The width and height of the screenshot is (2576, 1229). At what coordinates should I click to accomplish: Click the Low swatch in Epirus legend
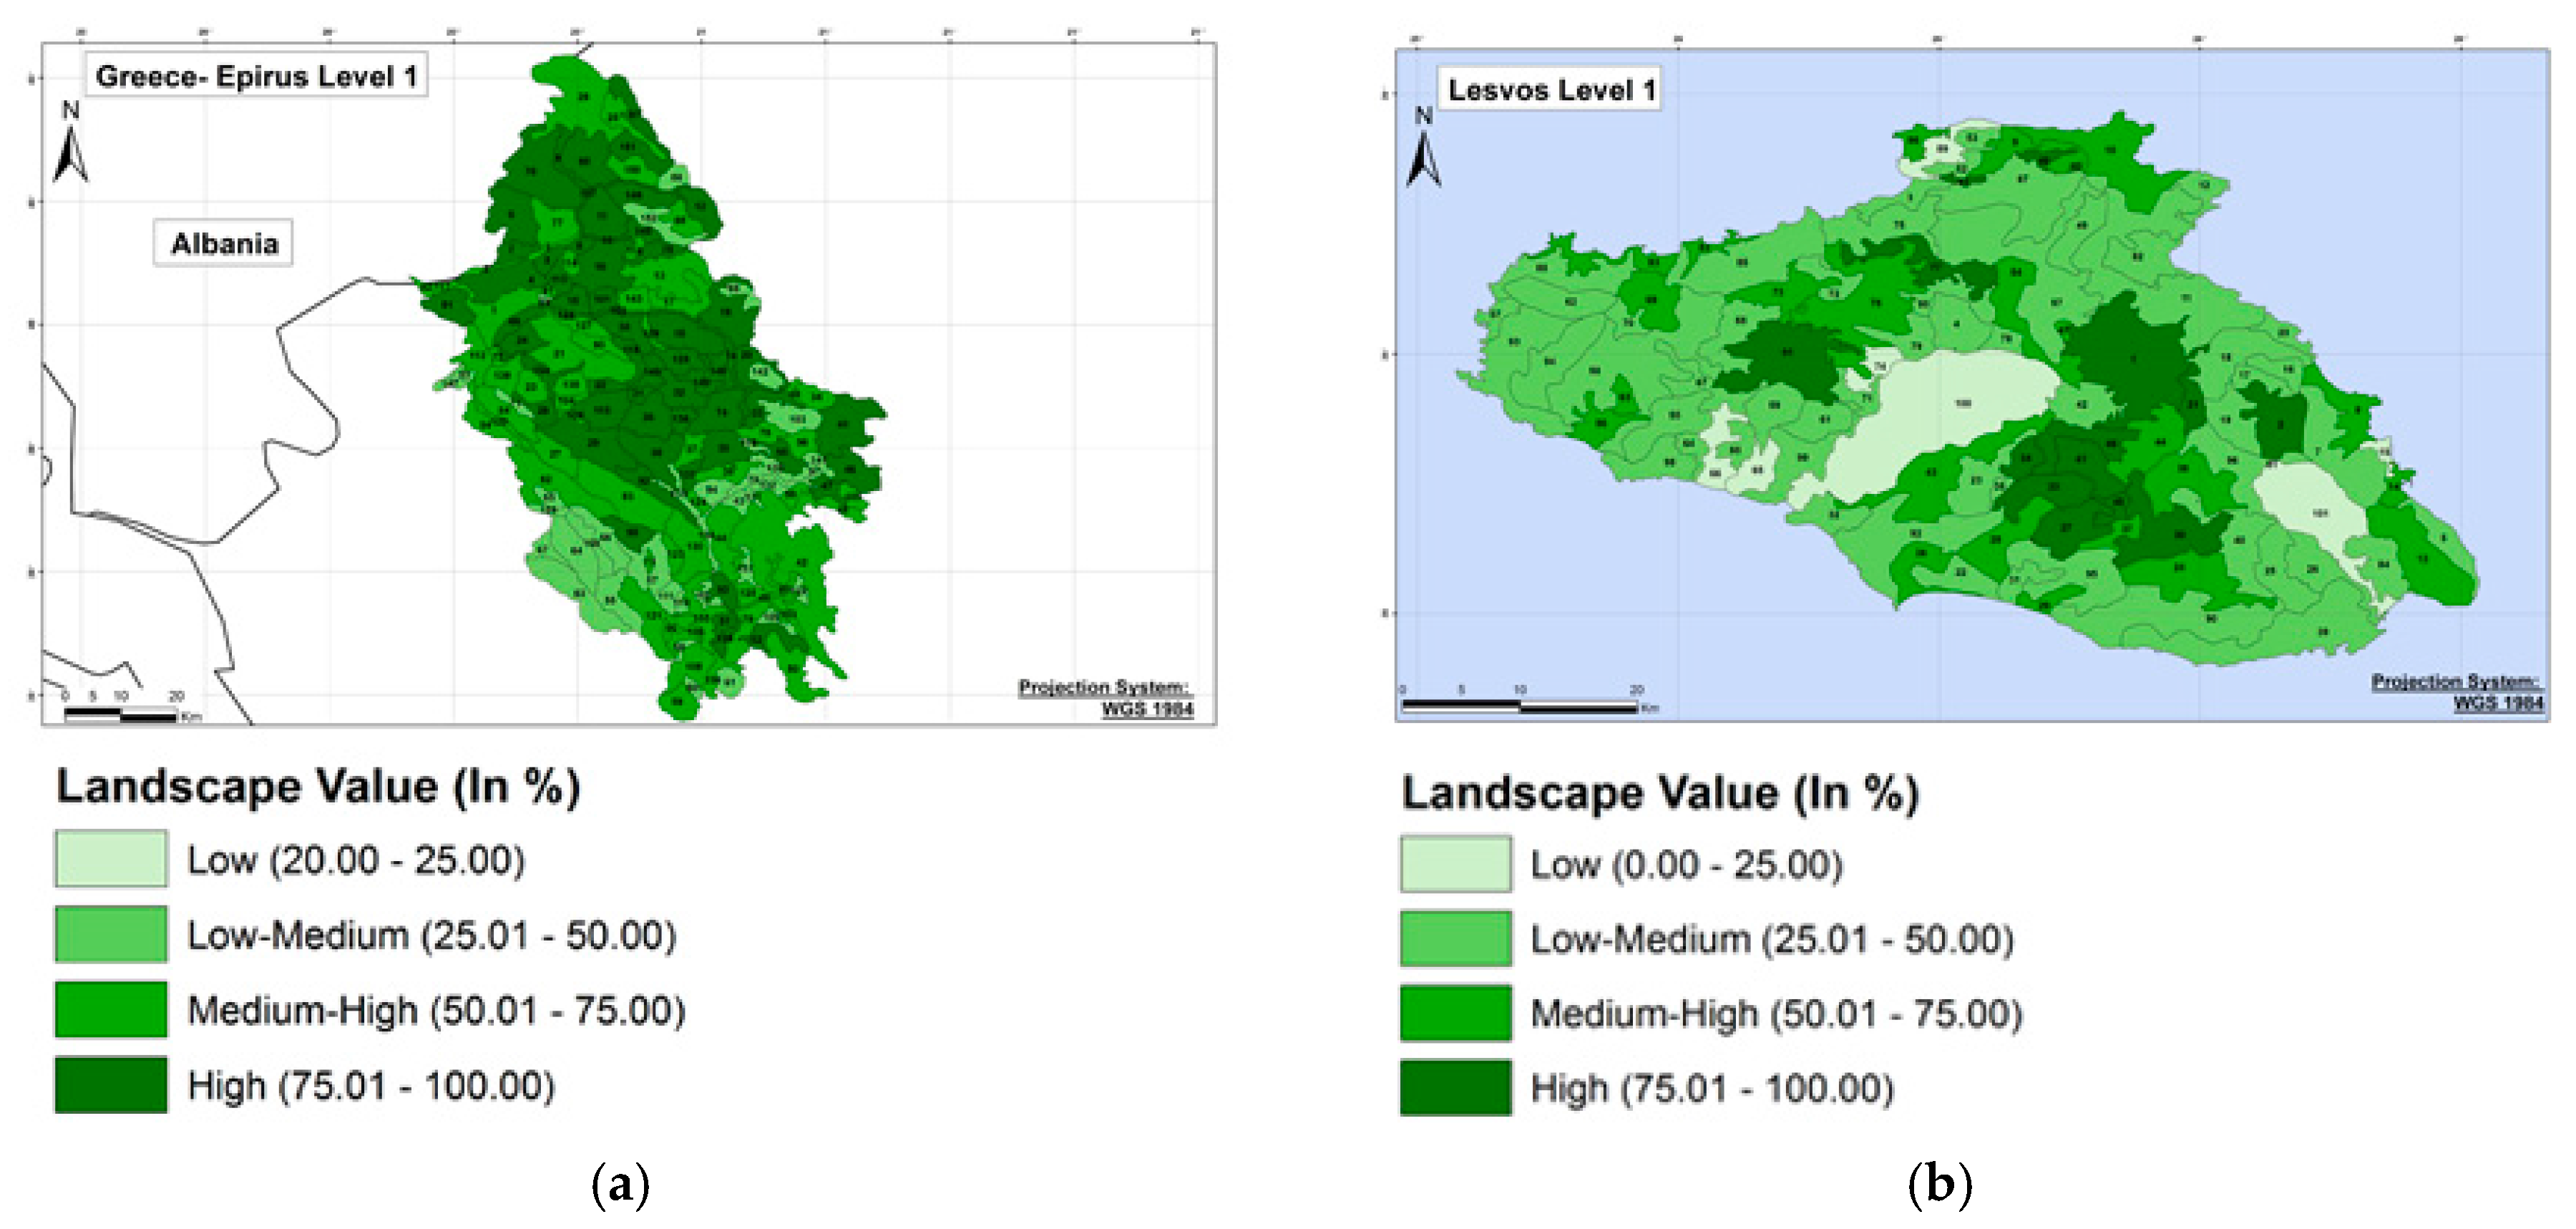111,859
